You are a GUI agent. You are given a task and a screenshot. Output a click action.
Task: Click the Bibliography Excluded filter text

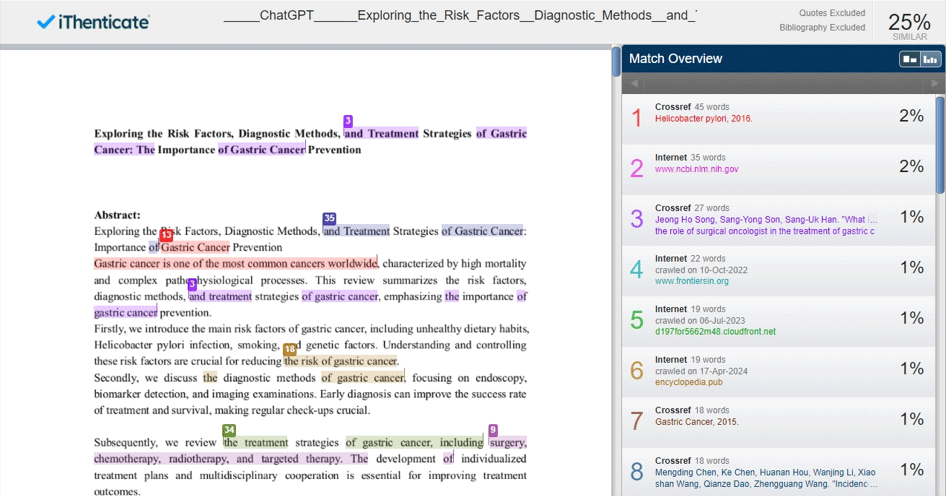tap(822, 28)
